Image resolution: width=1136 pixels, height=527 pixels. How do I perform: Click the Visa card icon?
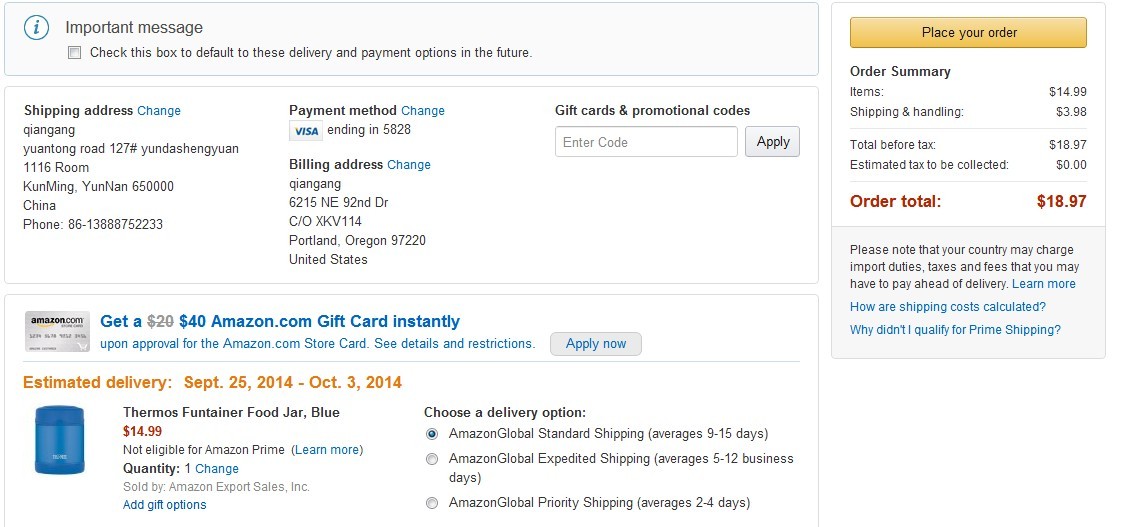pyautogui.click(x=305, y=131)
